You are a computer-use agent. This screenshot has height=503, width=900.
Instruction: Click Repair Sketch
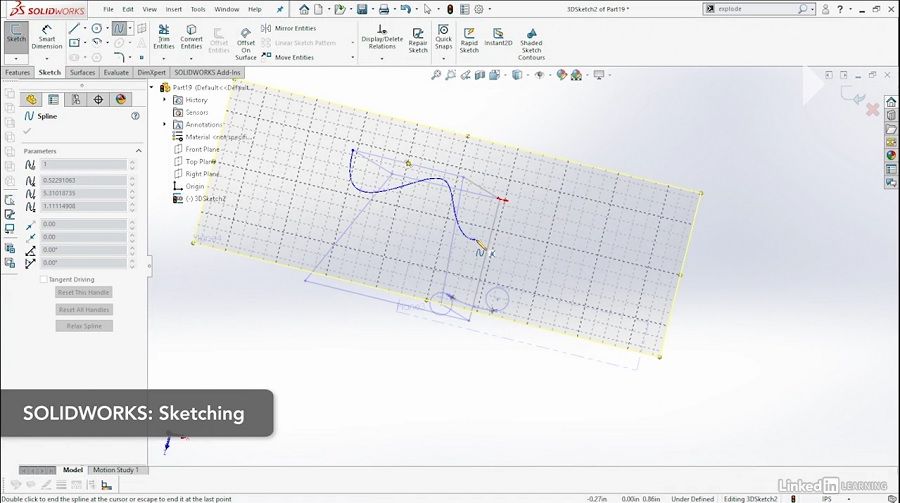click(x=418, y=40)
